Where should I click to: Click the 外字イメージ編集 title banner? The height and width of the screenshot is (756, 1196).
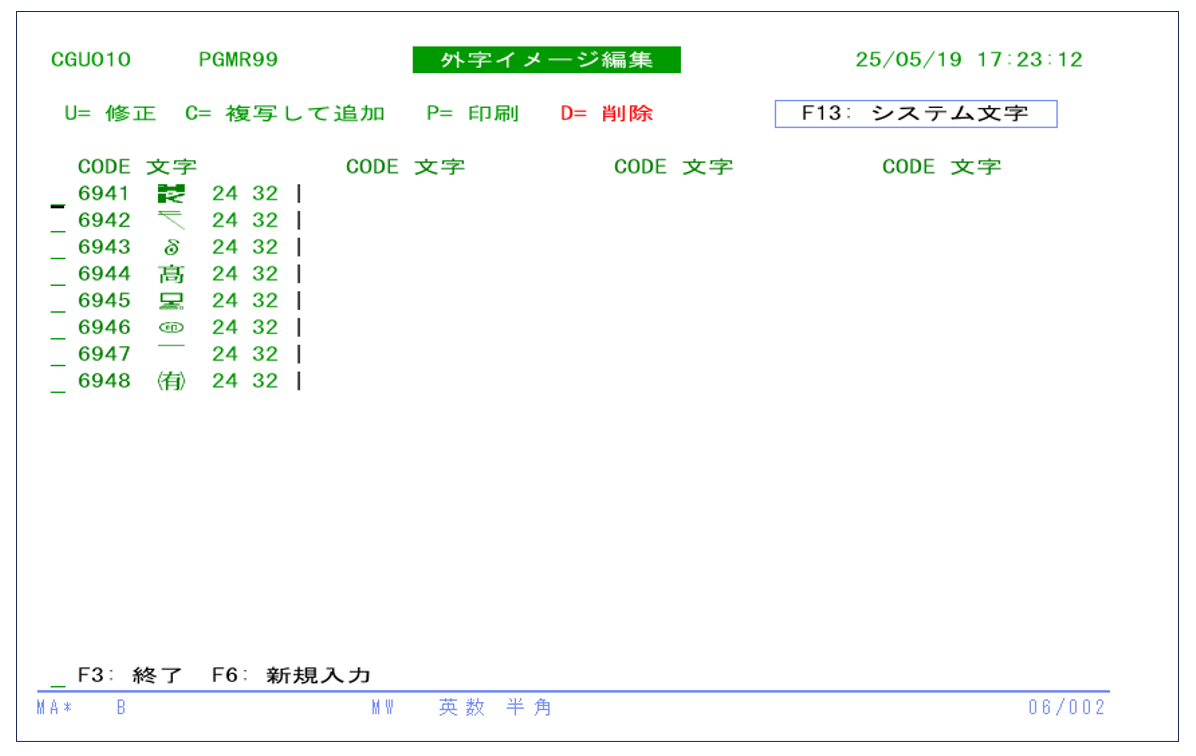(546, 60)
